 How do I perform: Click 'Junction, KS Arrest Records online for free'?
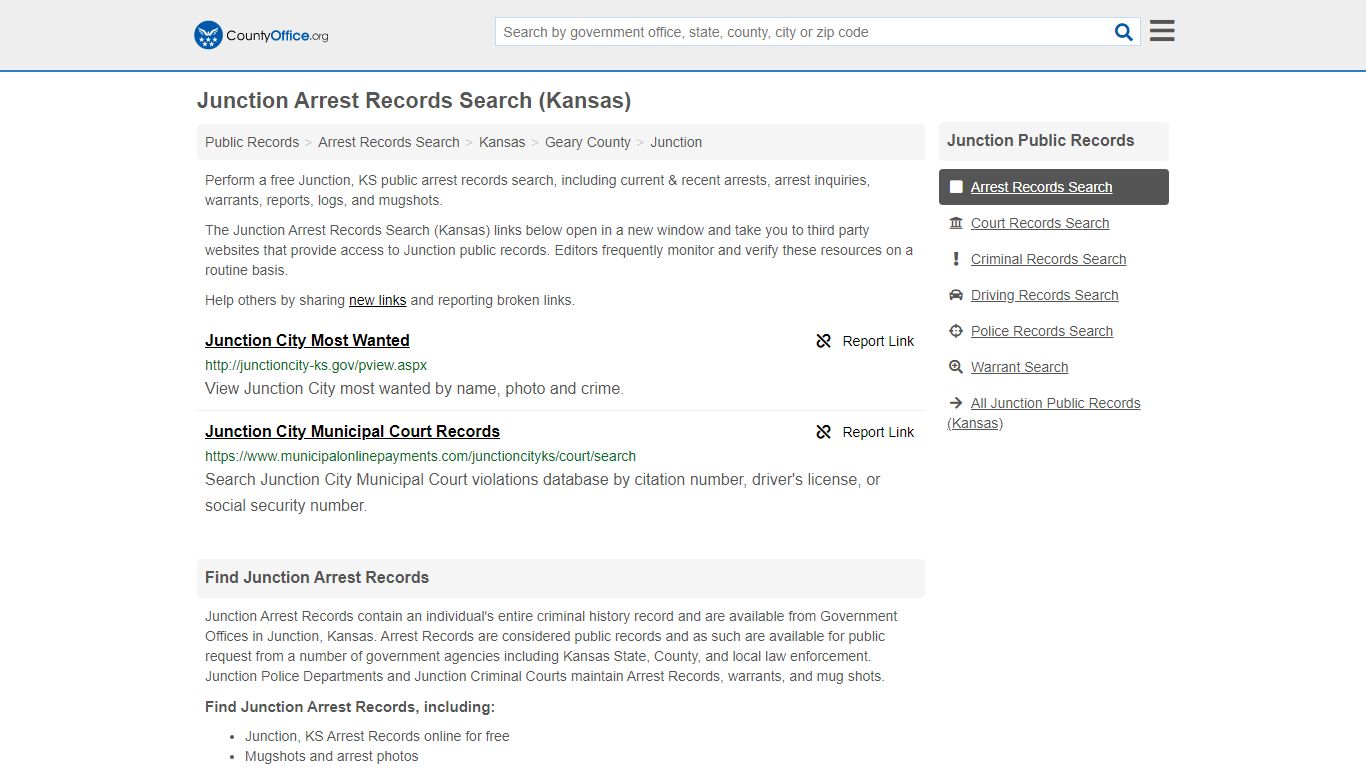[x=377, y=736]
